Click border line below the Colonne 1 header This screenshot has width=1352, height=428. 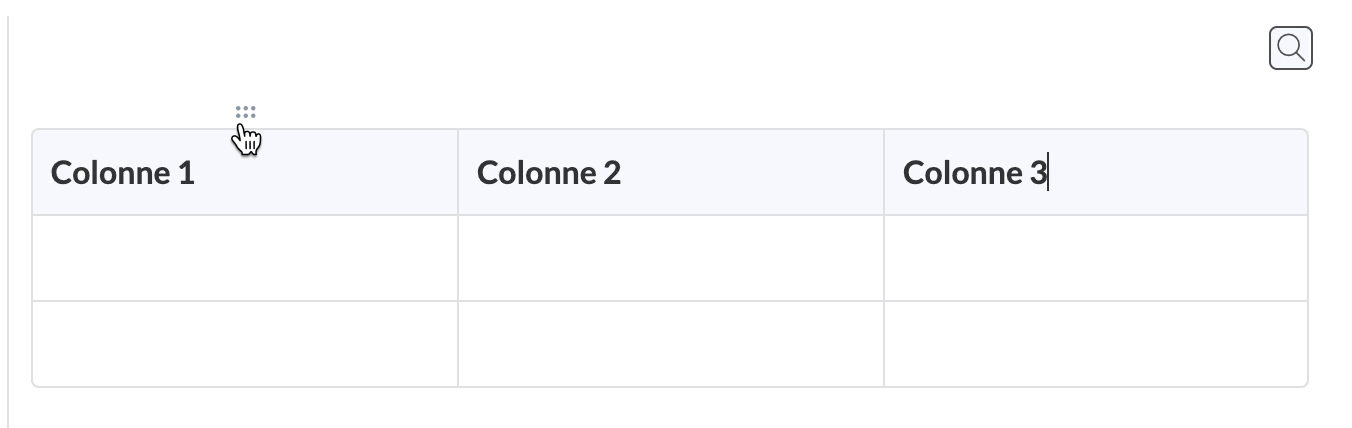pos(245,215)
